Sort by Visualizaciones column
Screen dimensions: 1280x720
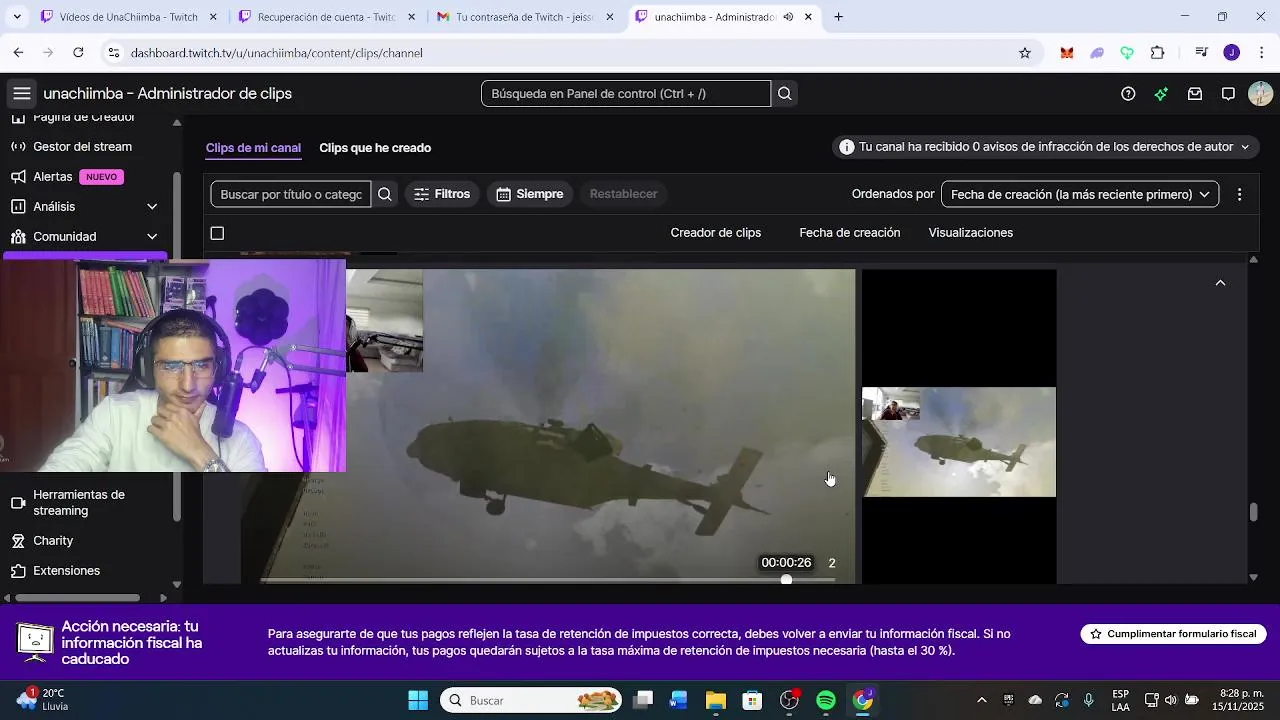[x=971, y=233]
